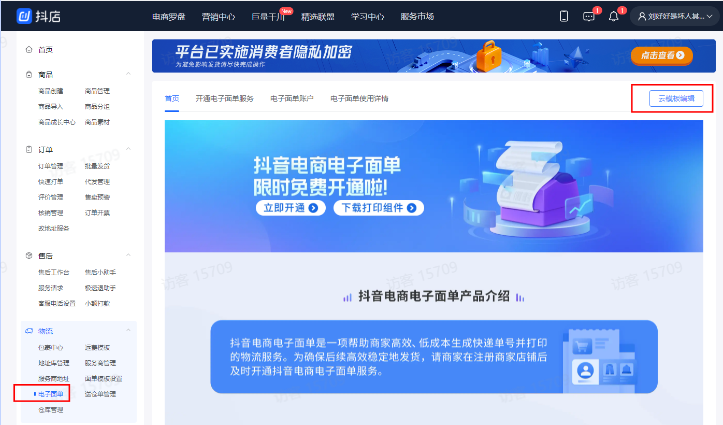Open 精选联盟 in top navigation
723x425 pixels.
318,17
